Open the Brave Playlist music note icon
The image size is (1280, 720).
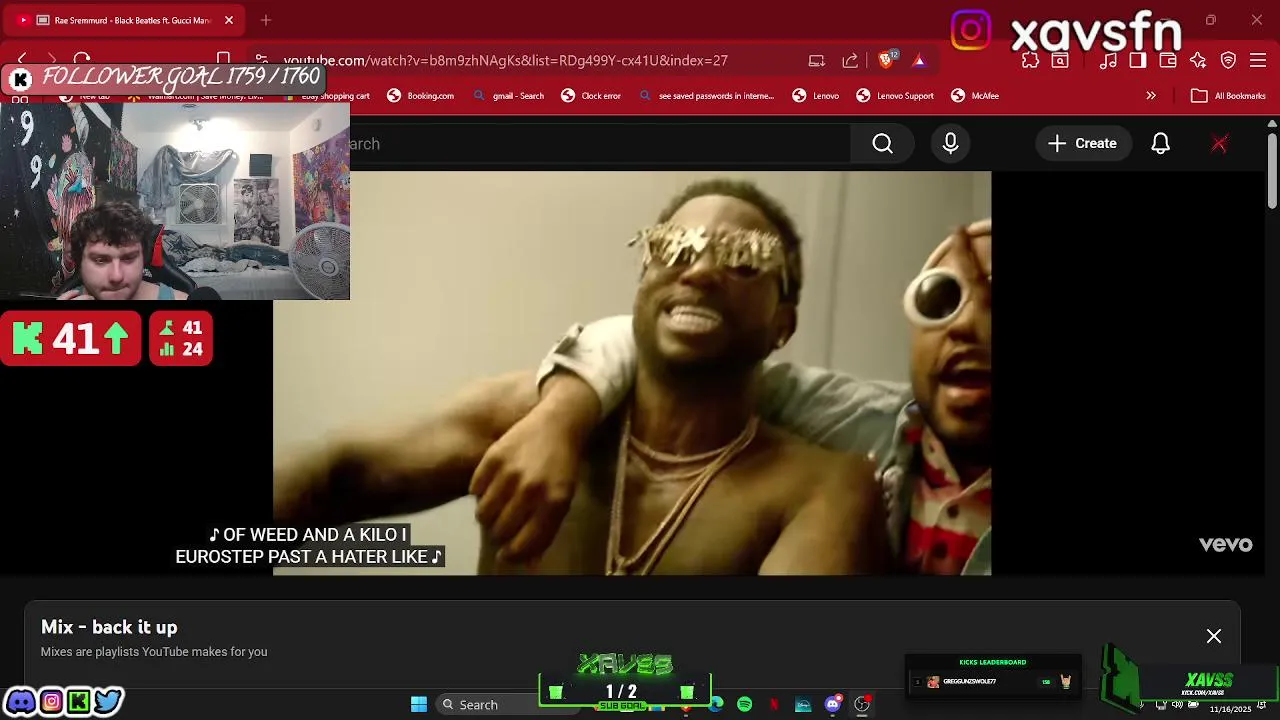[x=1108, y=60]
